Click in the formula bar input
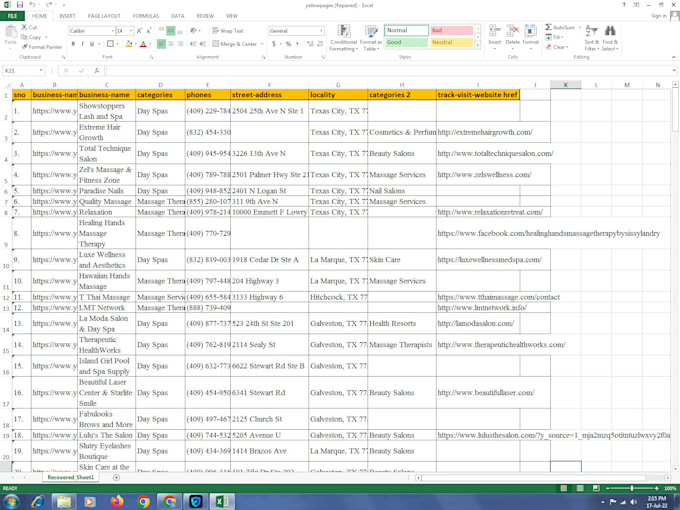The height and width of the screenshot is (510, 680). pos(389,70)
